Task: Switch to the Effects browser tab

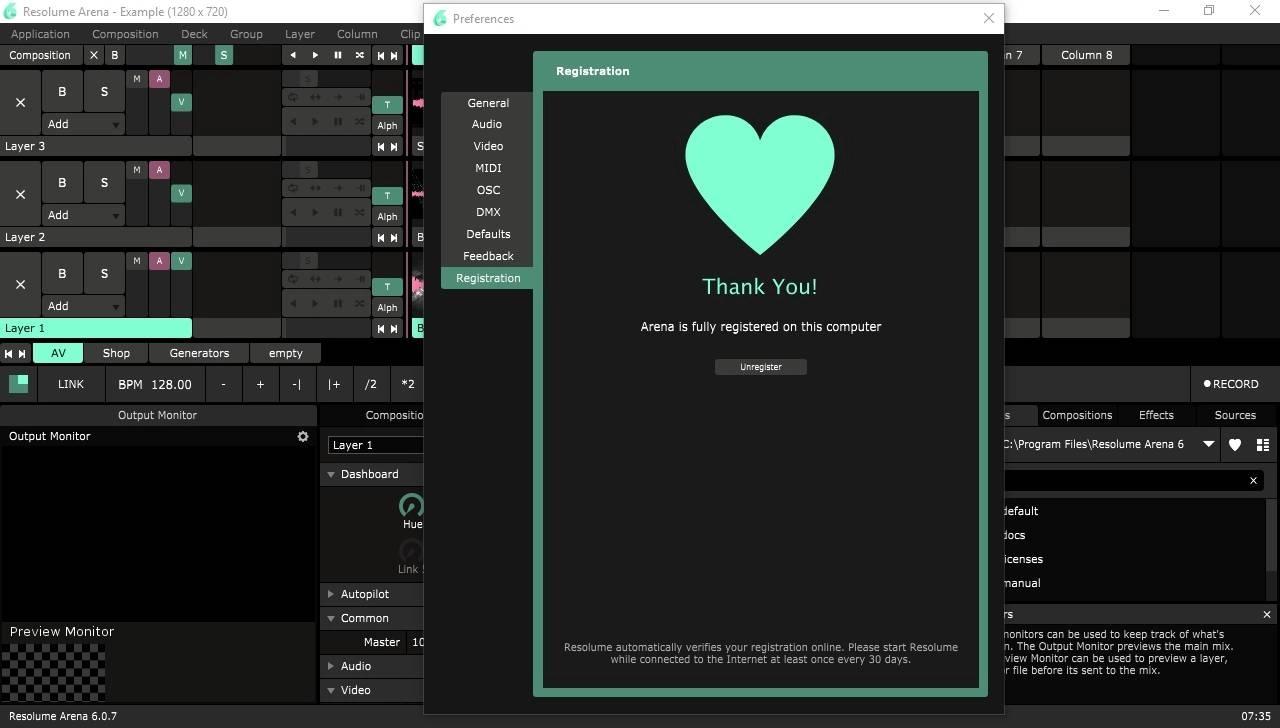Action: [1156, 415]
